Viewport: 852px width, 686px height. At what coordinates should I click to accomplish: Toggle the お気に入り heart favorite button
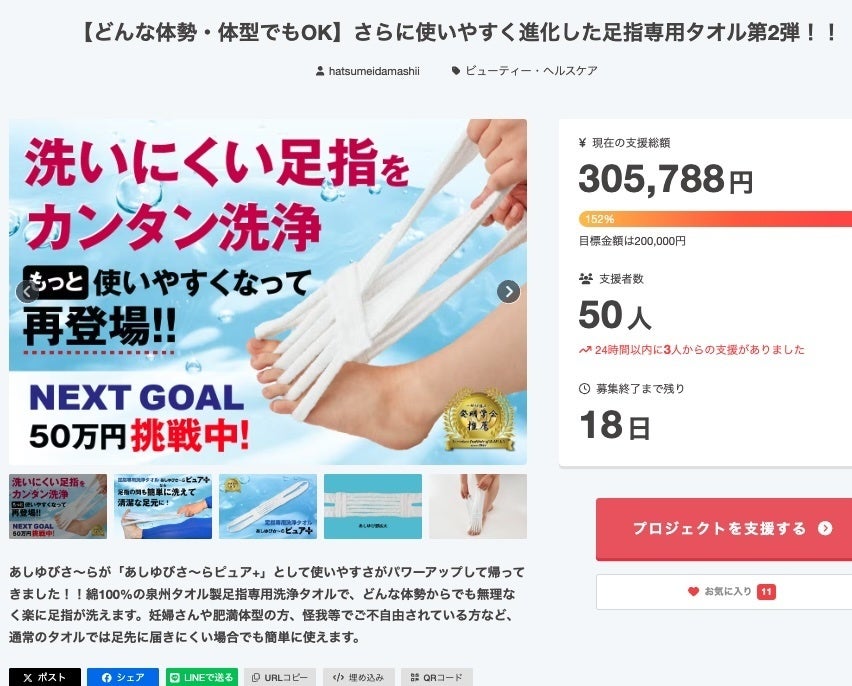click(731, 591)
